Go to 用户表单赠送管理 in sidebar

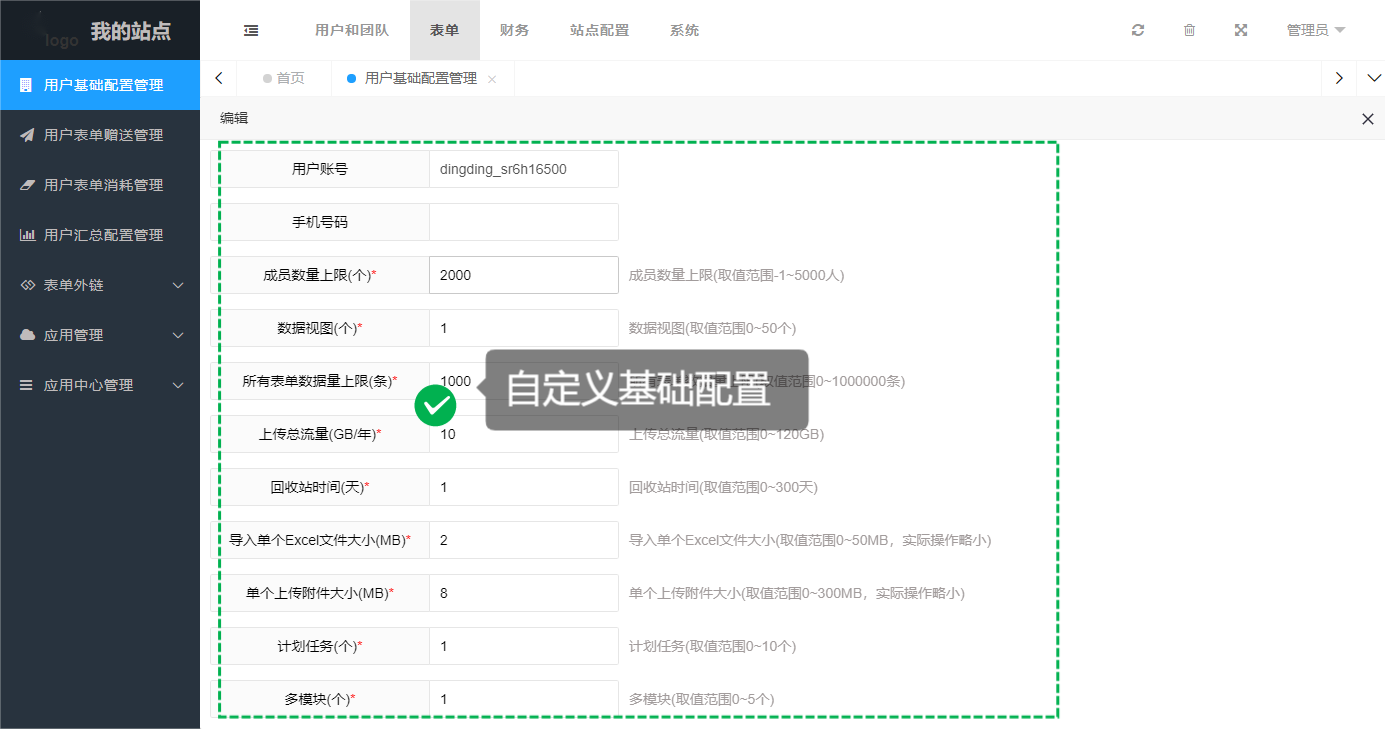point(102,135)
